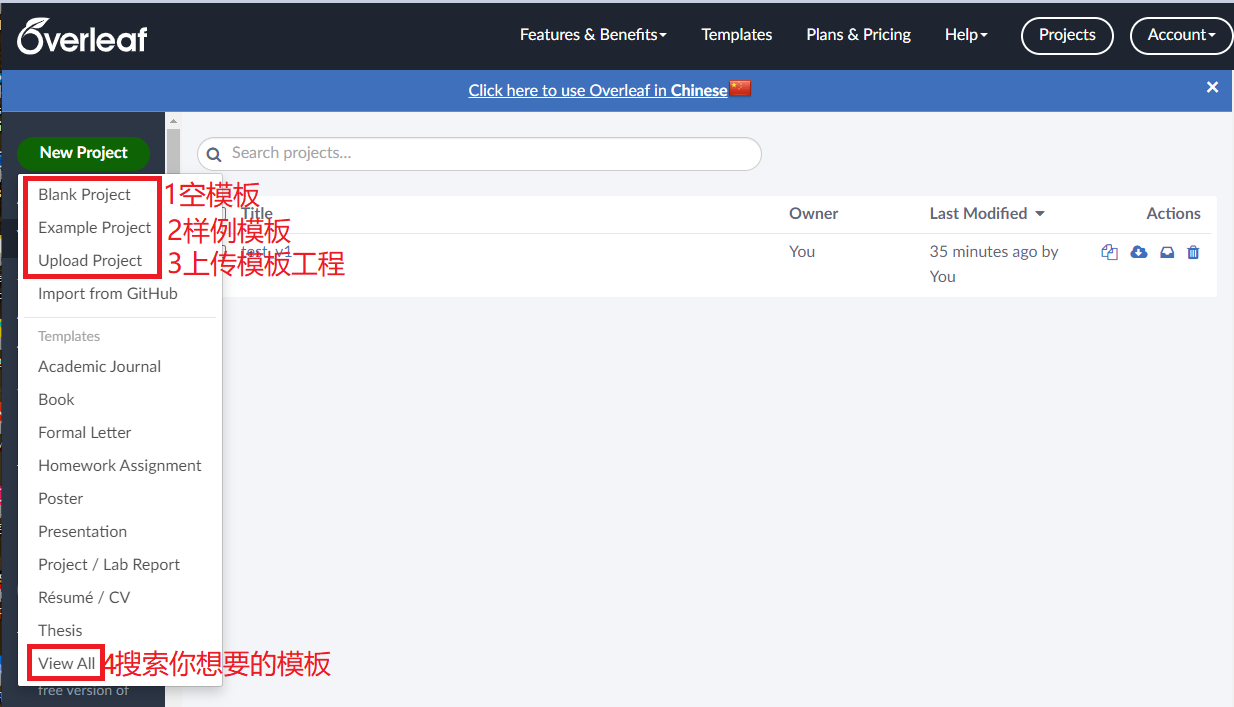This screenshot has height=707, width=1234.
Task: Trash the test_v1 project
Action: click(1193, 252)
